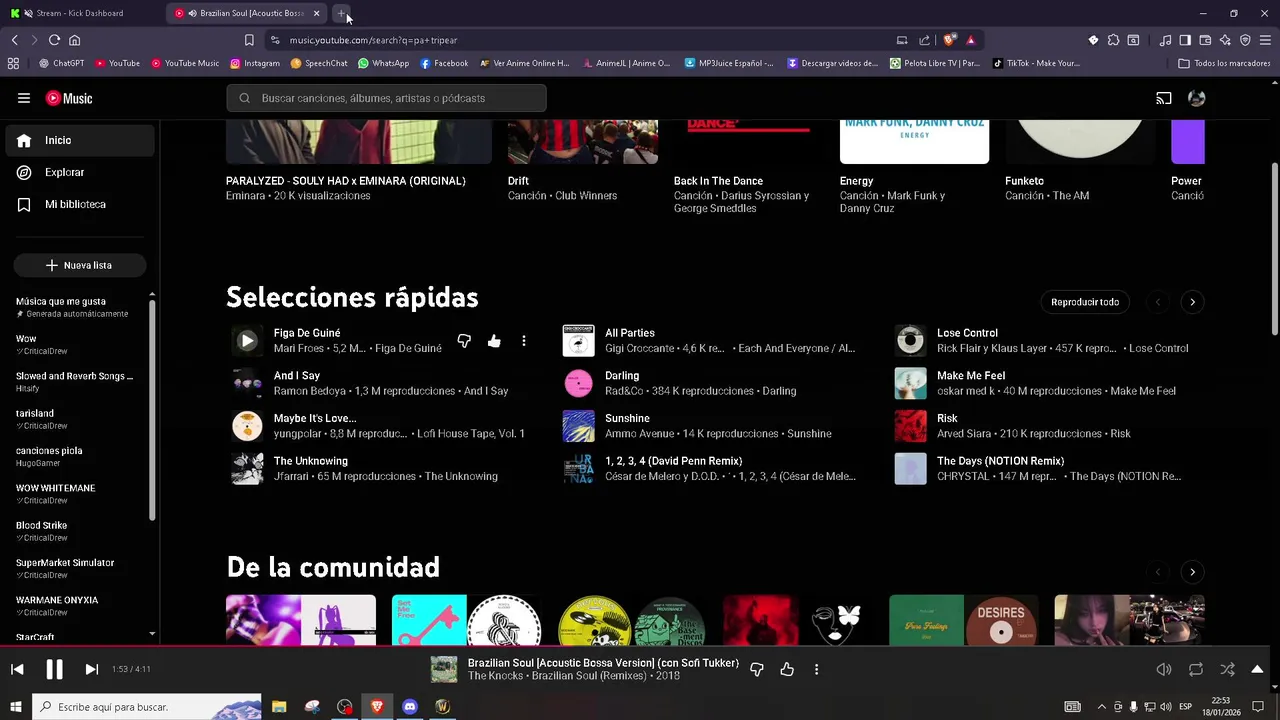Focus the Buscar canciones search field
The width and height of the screenshot is (1280, 720).
click(387, 98)
